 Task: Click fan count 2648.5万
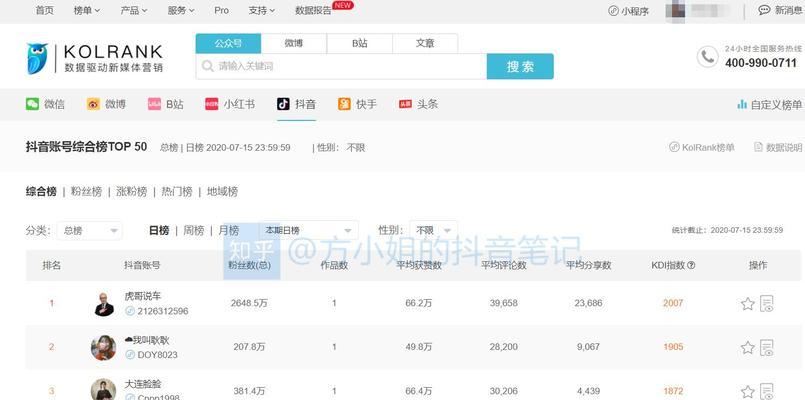[249, 303]
